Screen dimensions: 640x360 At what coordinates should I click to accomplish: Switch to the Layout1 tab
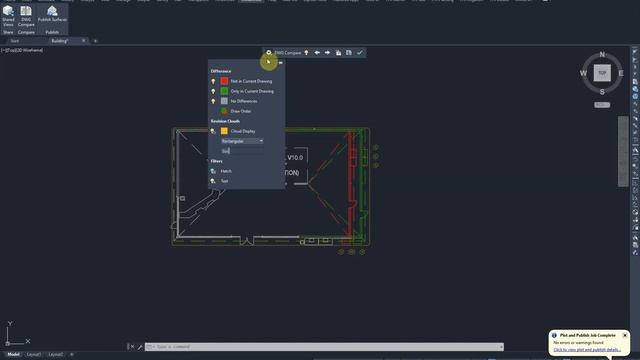coord(34,354)
